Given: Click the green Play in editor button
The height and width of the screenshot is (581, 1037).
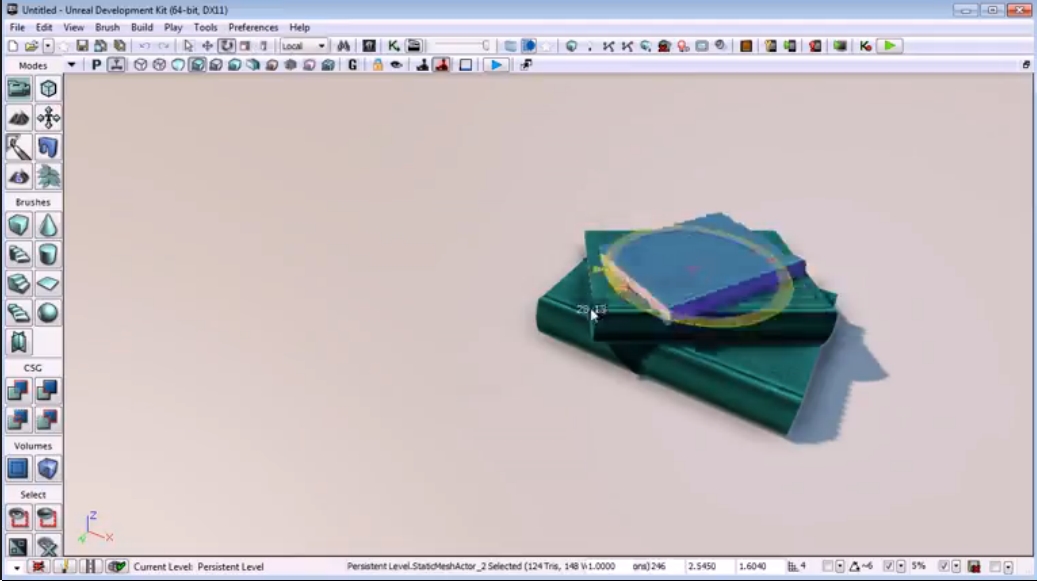Looking at the screenshot, I should (890, 46).
